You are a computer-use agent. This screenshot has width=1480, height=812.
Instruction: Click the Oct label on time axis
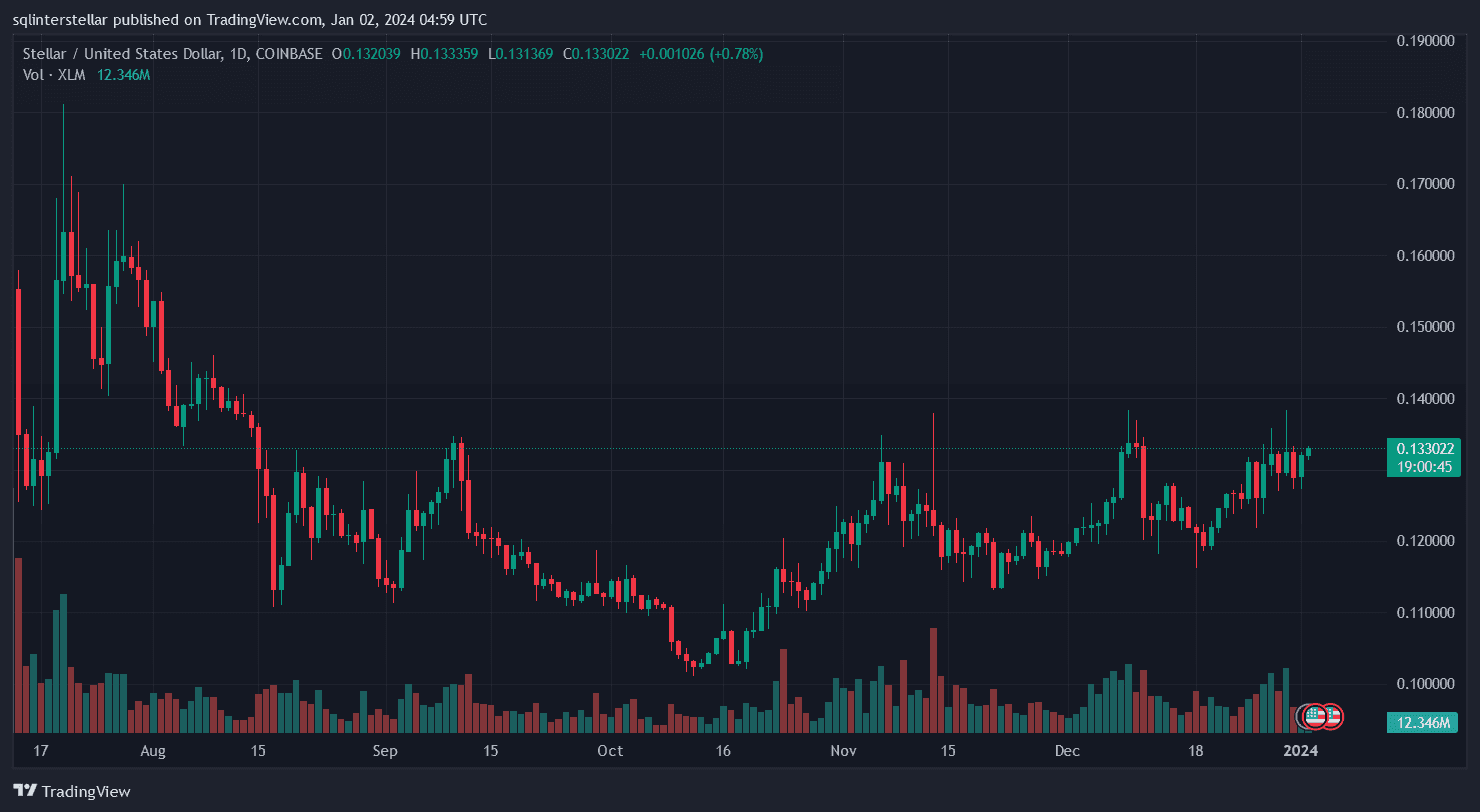click(610, 750)
